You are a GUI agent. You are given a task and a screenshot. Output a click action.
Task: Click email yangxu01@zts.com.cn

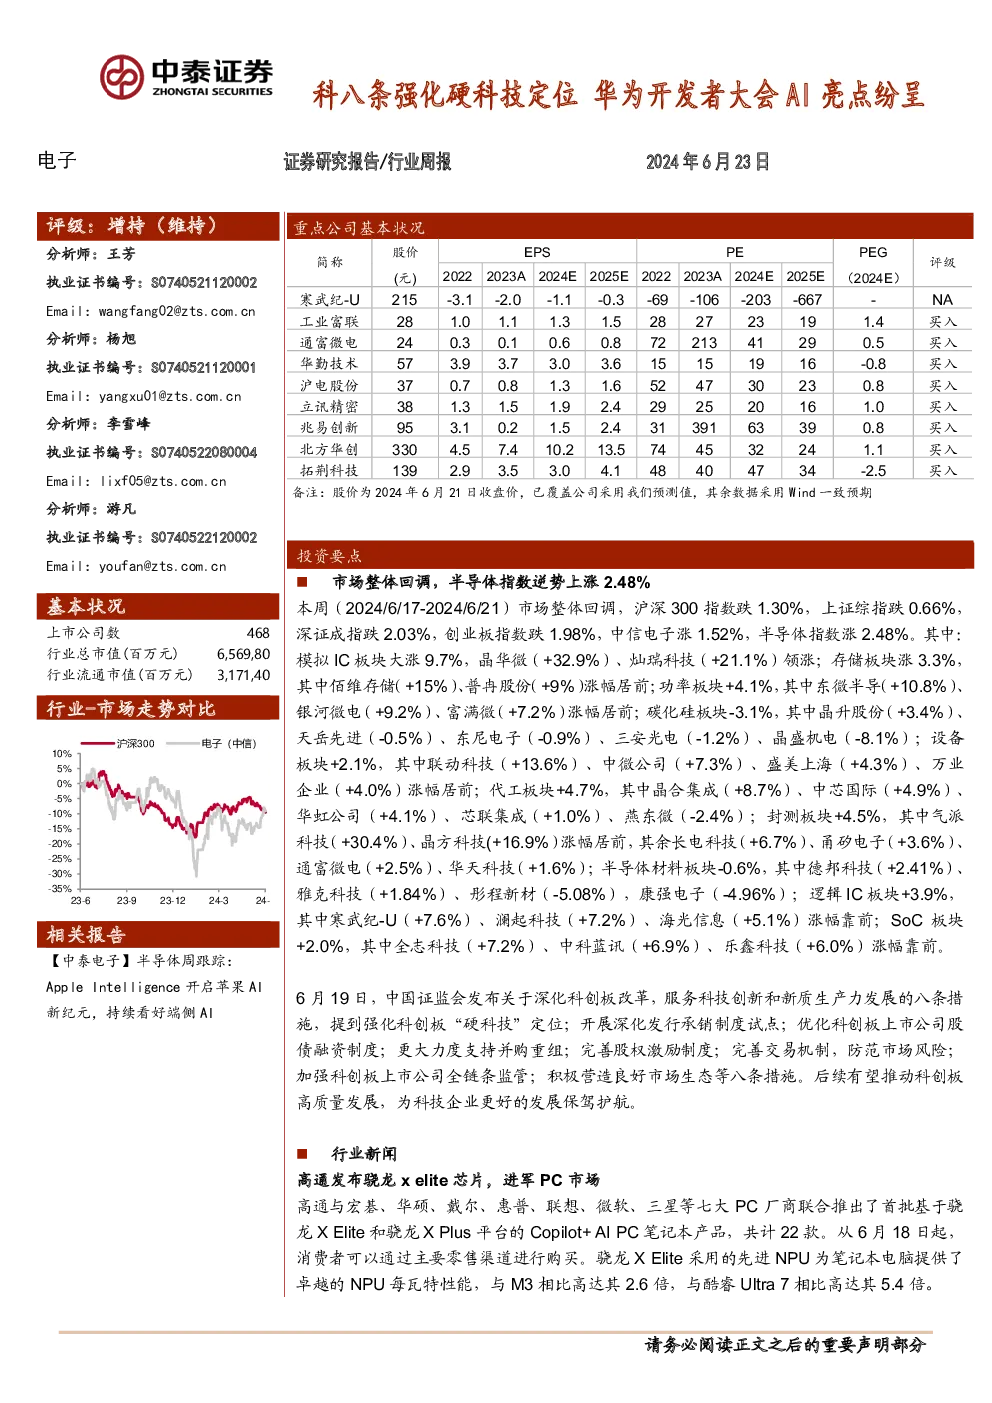[x=170, y=396]
